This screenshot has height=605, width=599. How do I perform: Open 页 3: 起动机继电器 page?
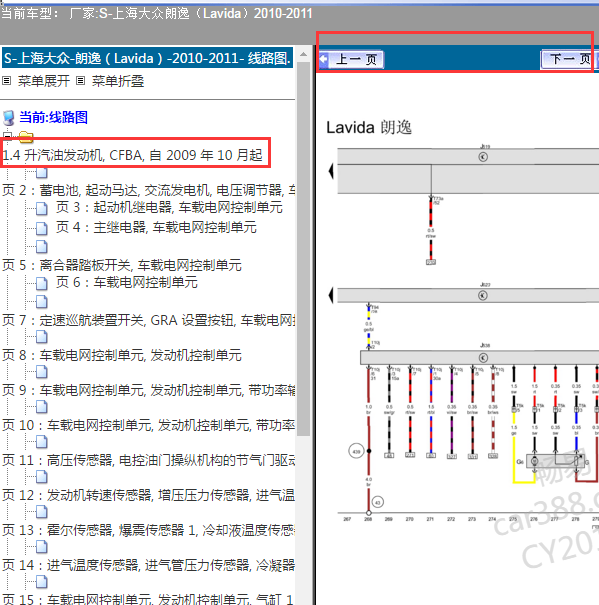point(169,207)
